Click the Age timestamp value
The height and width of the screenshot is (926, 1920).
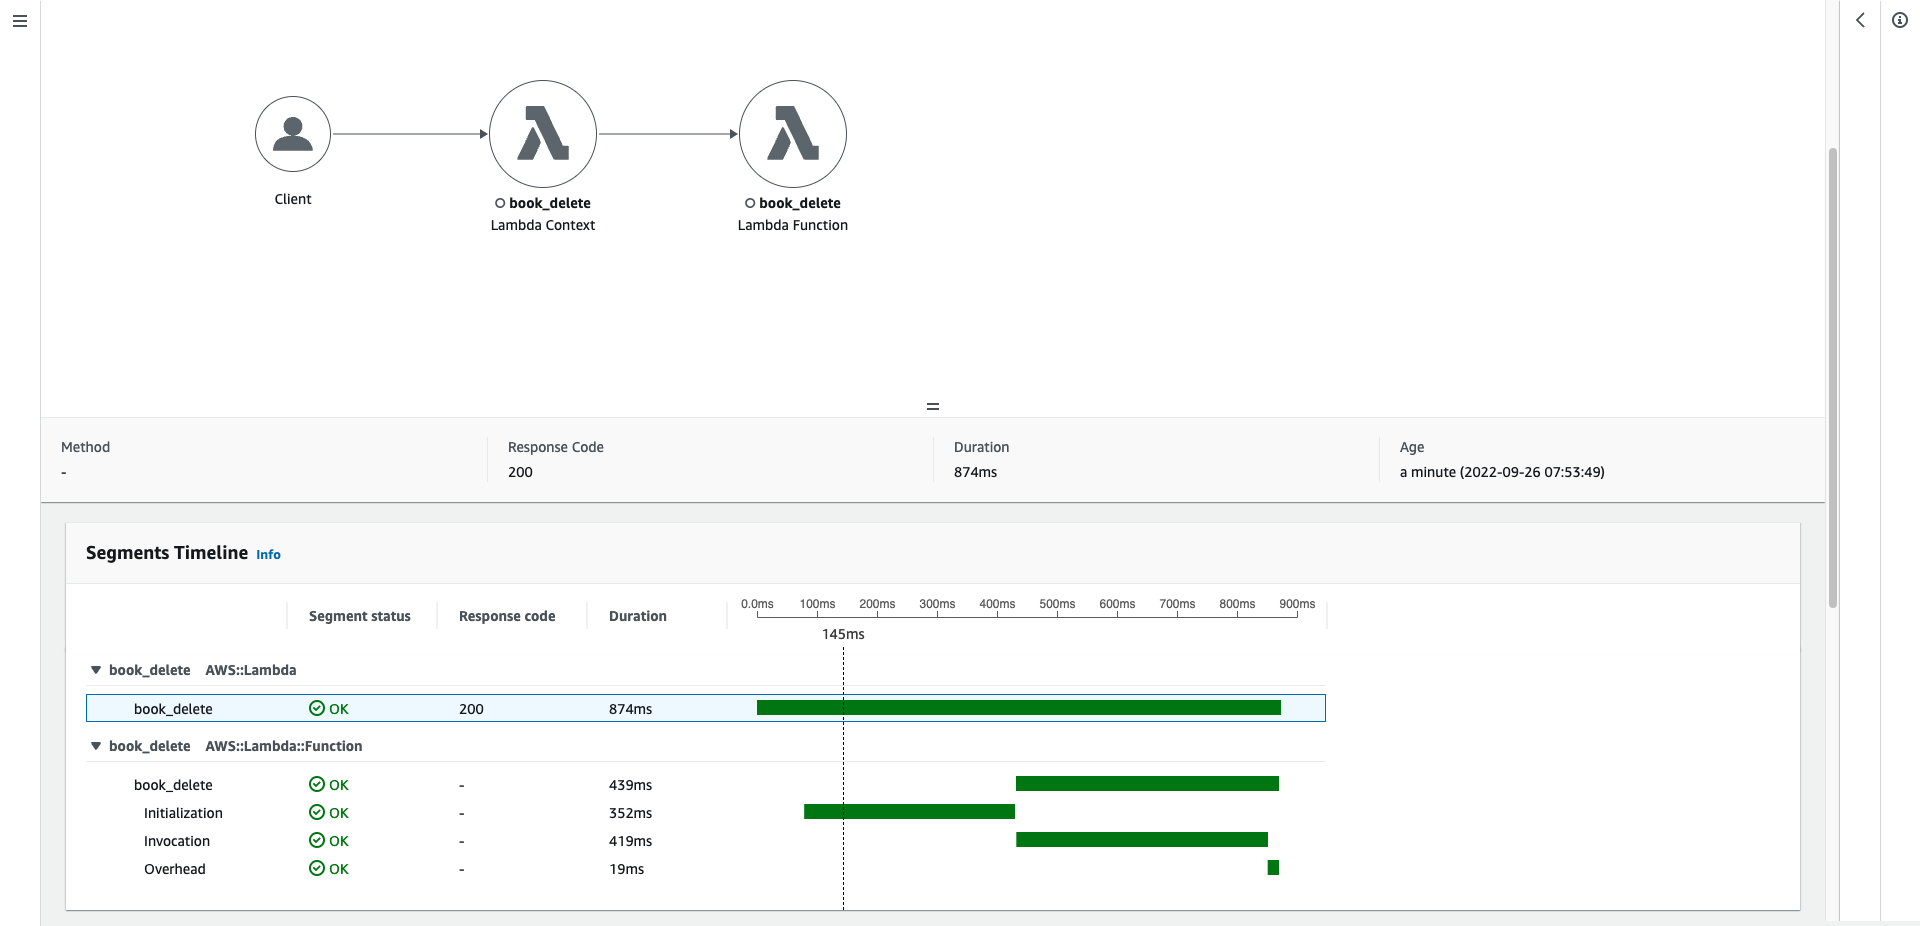pyautogui.click(x=1502, y=472)
